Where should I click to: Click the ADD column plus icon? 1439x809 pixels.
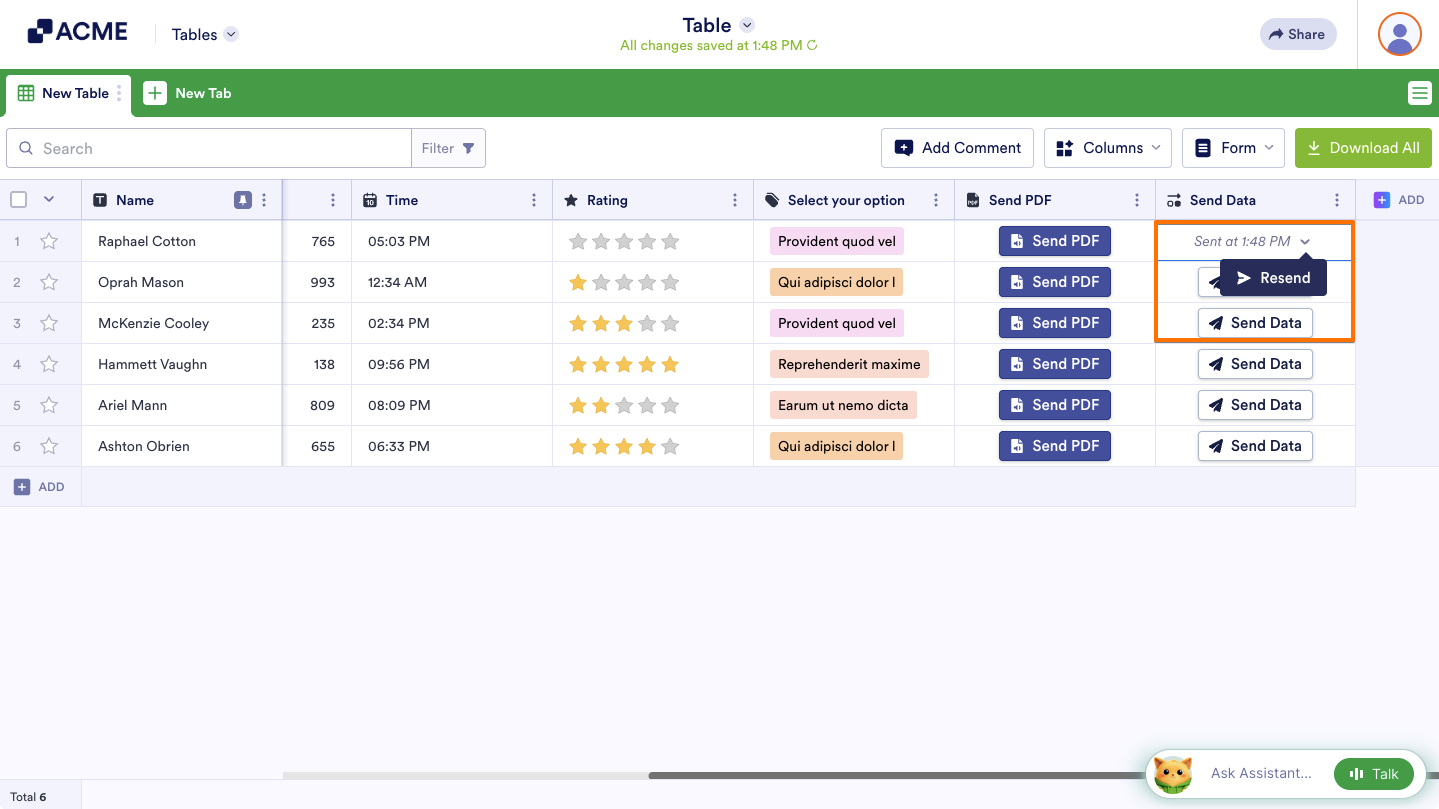coord(1382,200)
